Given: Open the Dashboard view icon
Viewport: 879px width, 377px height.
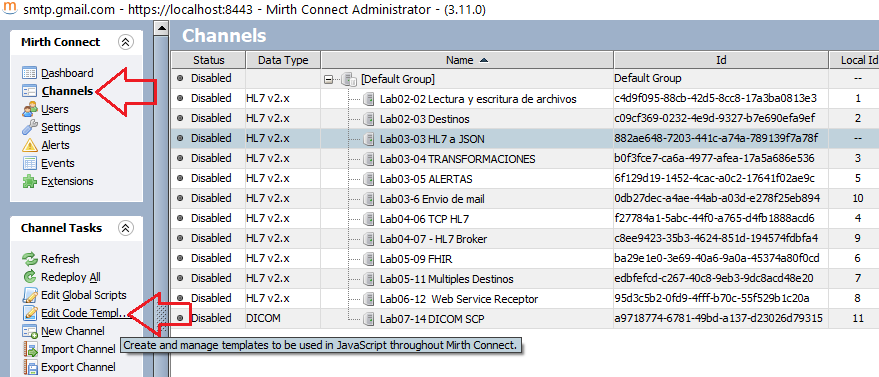Looking at the screenshot, I should tap(29, 73).
